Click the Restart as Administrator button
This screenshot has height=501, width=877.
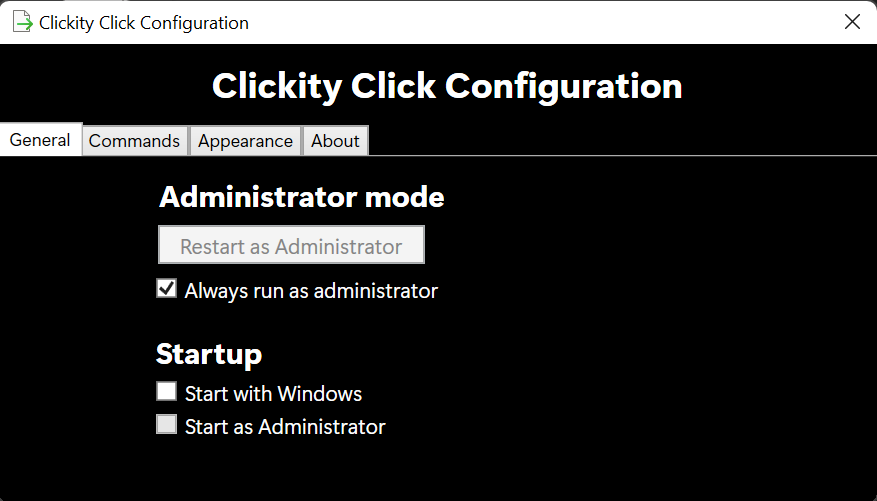[291, 245]
